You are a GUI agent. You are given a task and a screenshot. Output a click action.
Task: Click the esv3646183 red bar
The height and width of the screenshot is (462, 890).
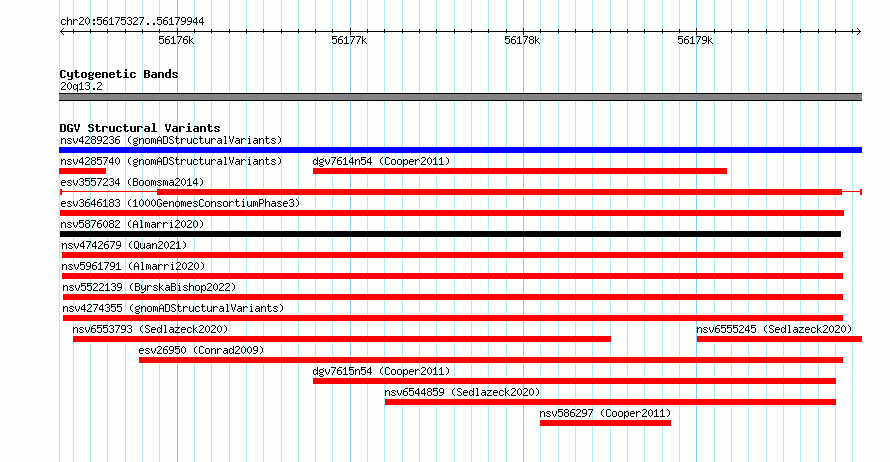[452, 213]
